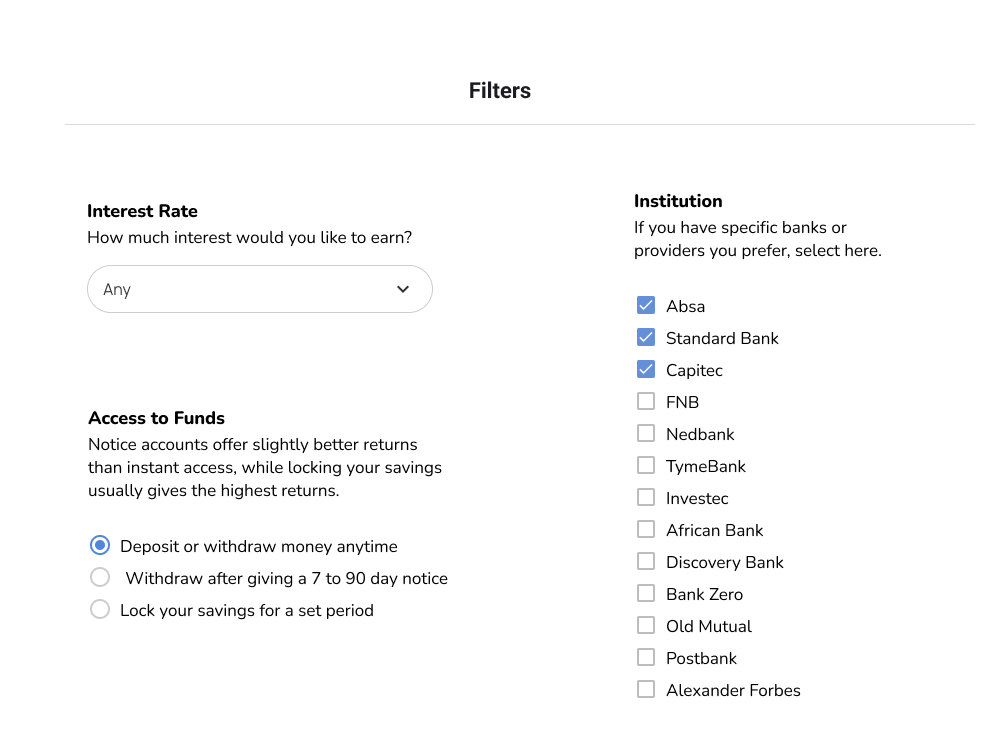Enable the Nedbank filter checkbox
Image resolution: width=1000 pixels, height=750 pixels.
[x=646, y=433]
